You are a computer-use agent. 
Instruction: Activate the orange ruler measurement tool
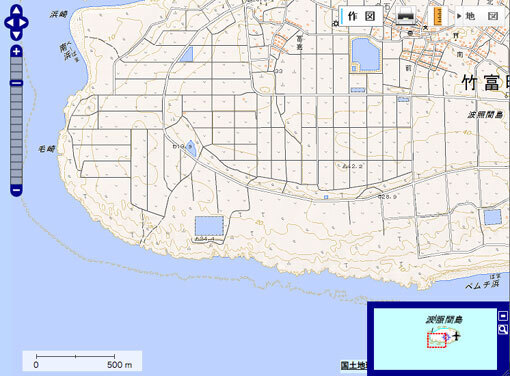click(x=439, y=16)
